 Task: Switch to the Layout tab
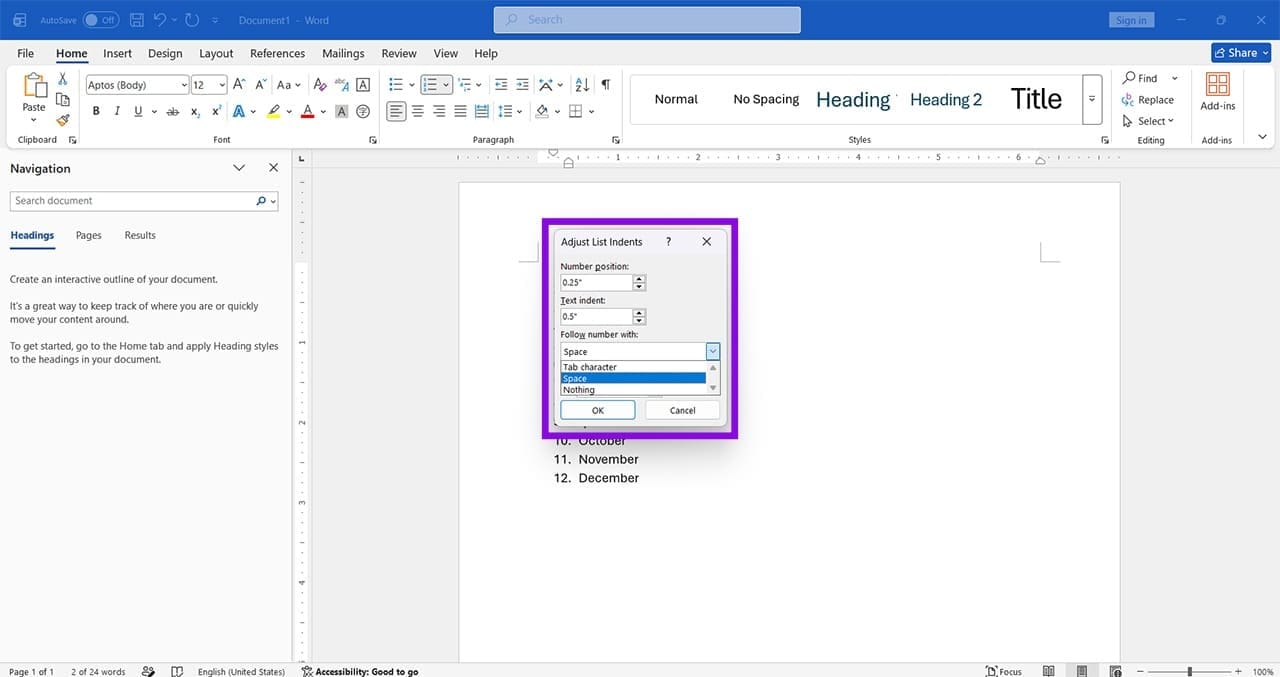pyautogui.click(x=216, y=53)
